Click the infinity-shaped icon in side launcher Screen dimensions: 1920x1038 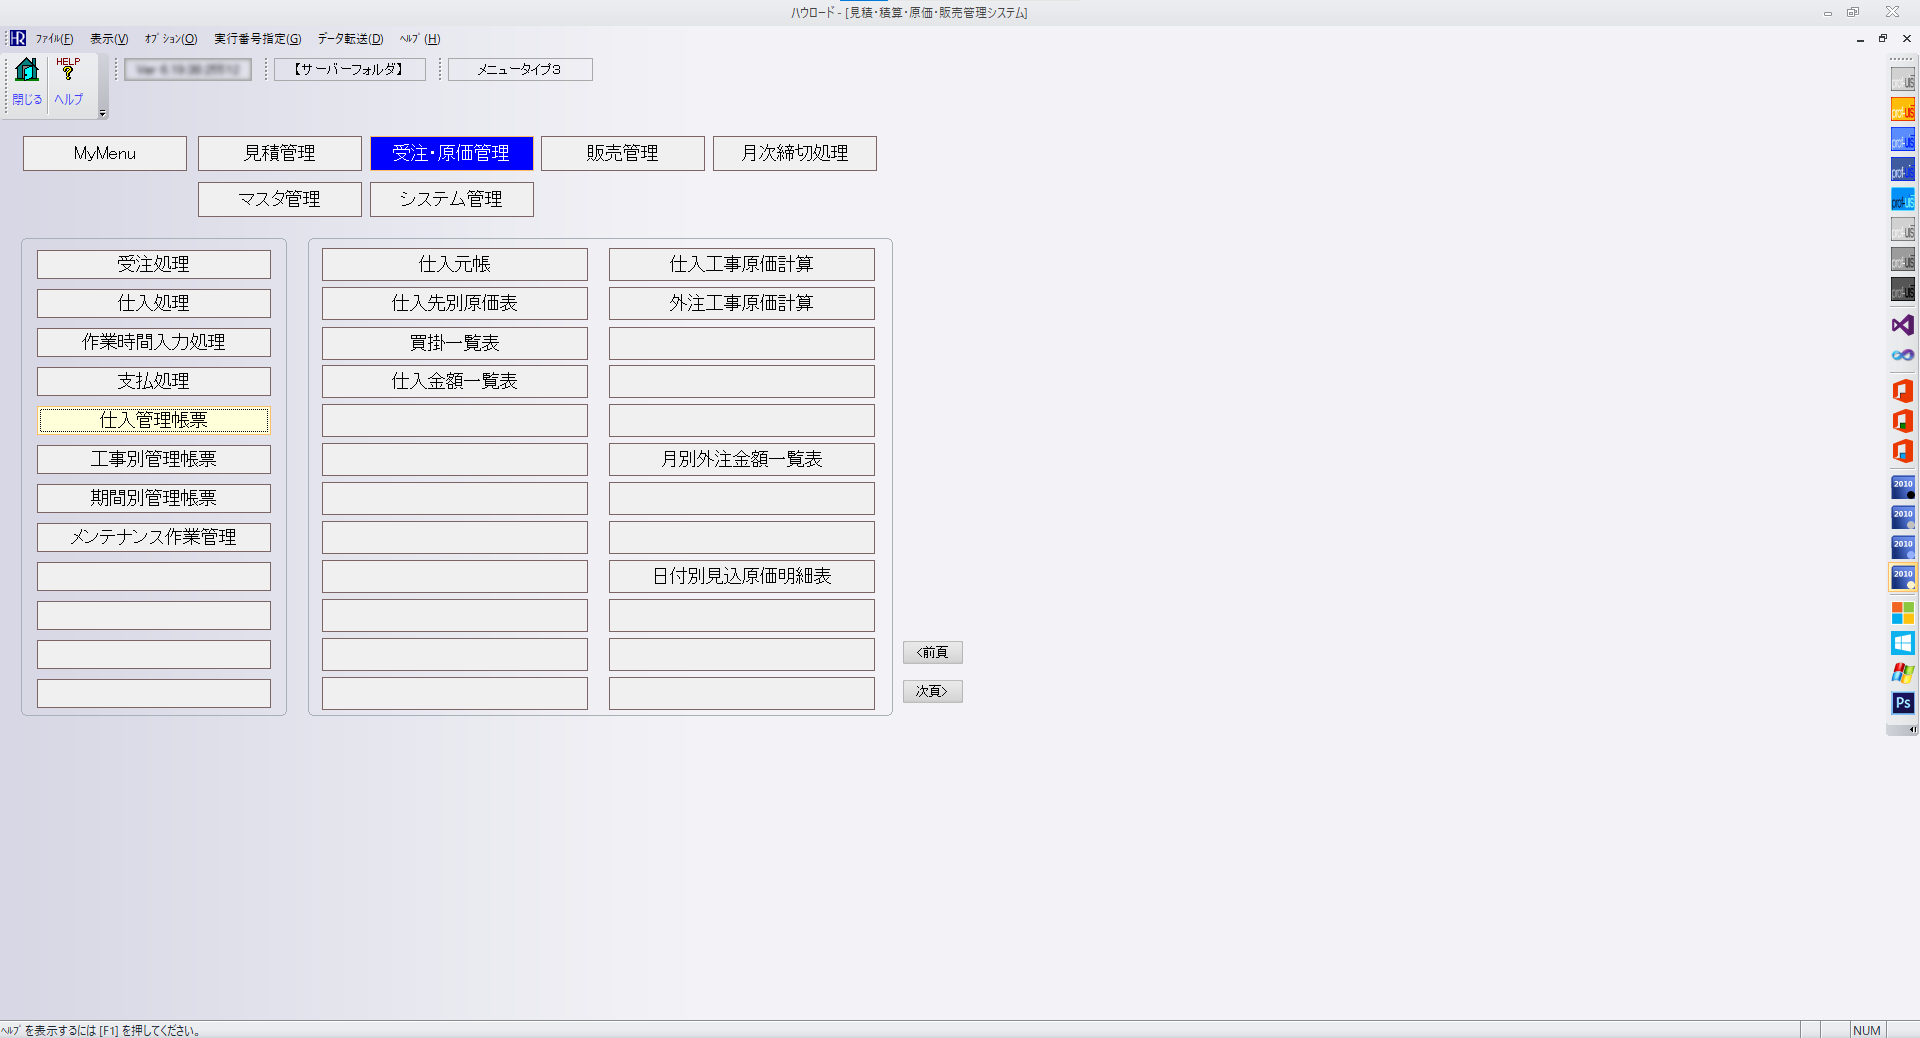pyautogui.click(x=1902, y=355)
